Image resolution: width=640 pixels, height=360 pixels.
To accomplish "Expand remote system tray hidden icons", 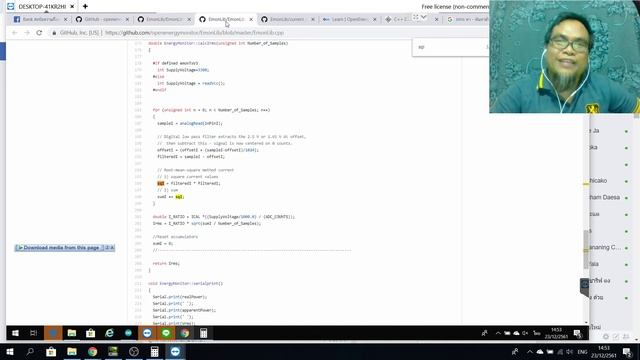I will coord(498,333).
